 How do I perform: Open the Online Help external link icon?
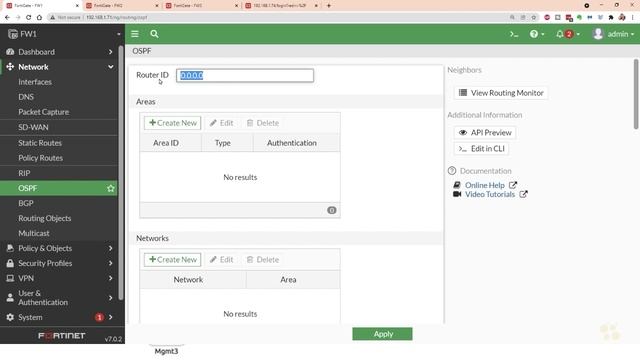[x=513, y=185]
